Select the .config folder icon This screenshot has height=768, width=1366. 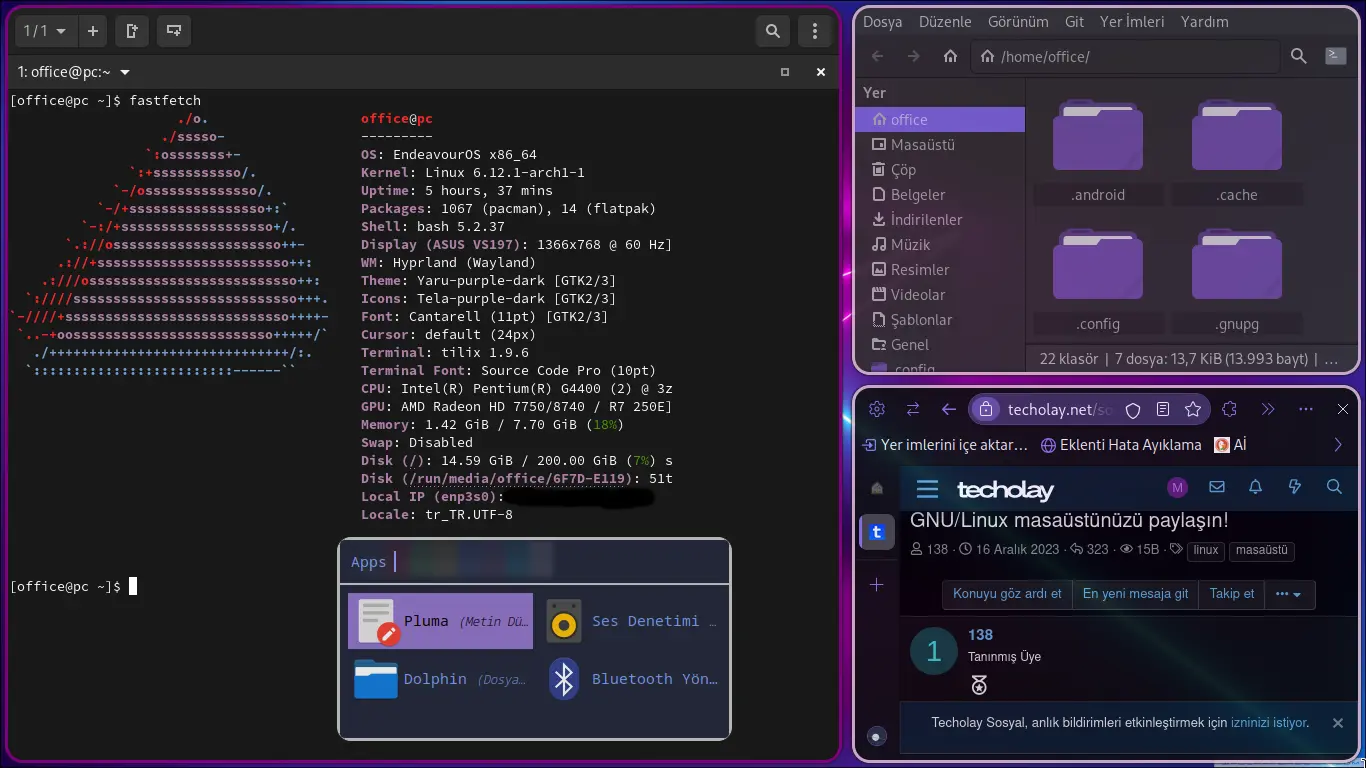(x=1098, y=264)
